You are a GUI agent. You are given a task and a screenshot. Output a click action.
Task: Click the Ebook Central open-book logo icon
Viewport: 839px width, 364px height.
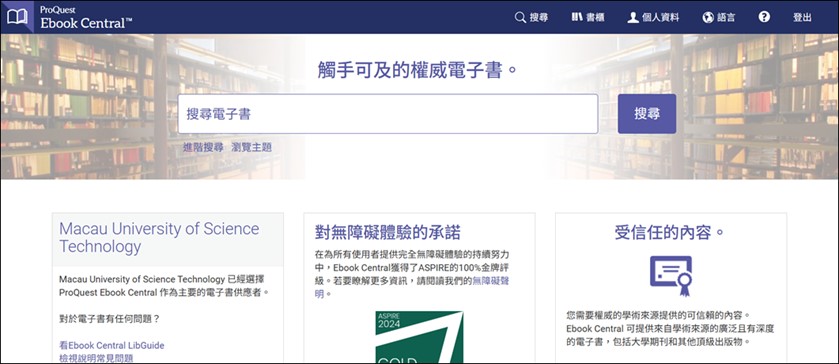click(17, 17)
